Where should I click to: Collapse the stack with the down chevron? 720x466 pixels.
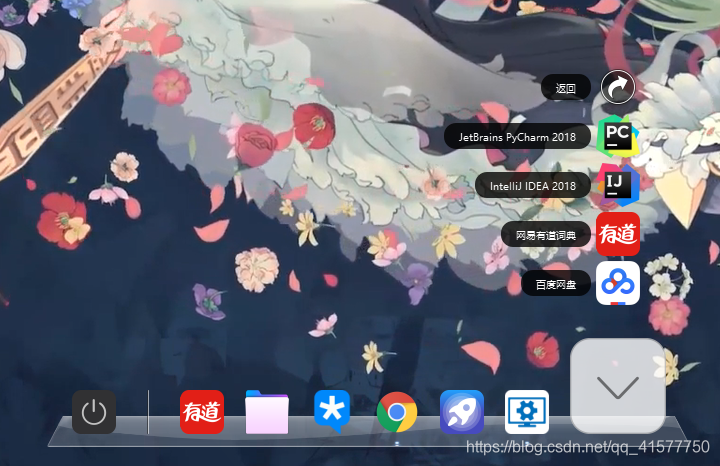618,386
